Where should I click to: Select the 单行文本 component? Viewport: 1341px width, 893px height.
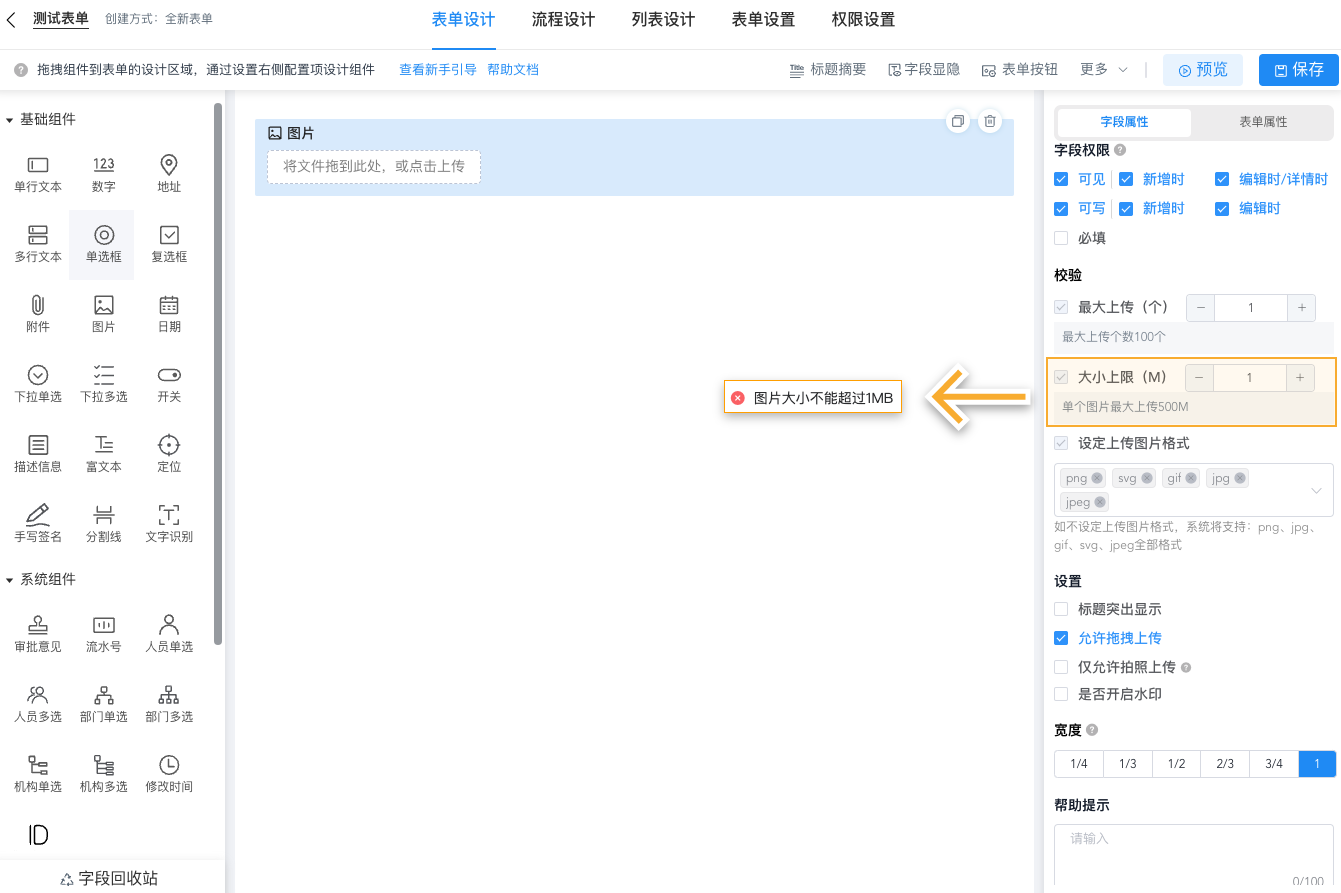[37, 174]
